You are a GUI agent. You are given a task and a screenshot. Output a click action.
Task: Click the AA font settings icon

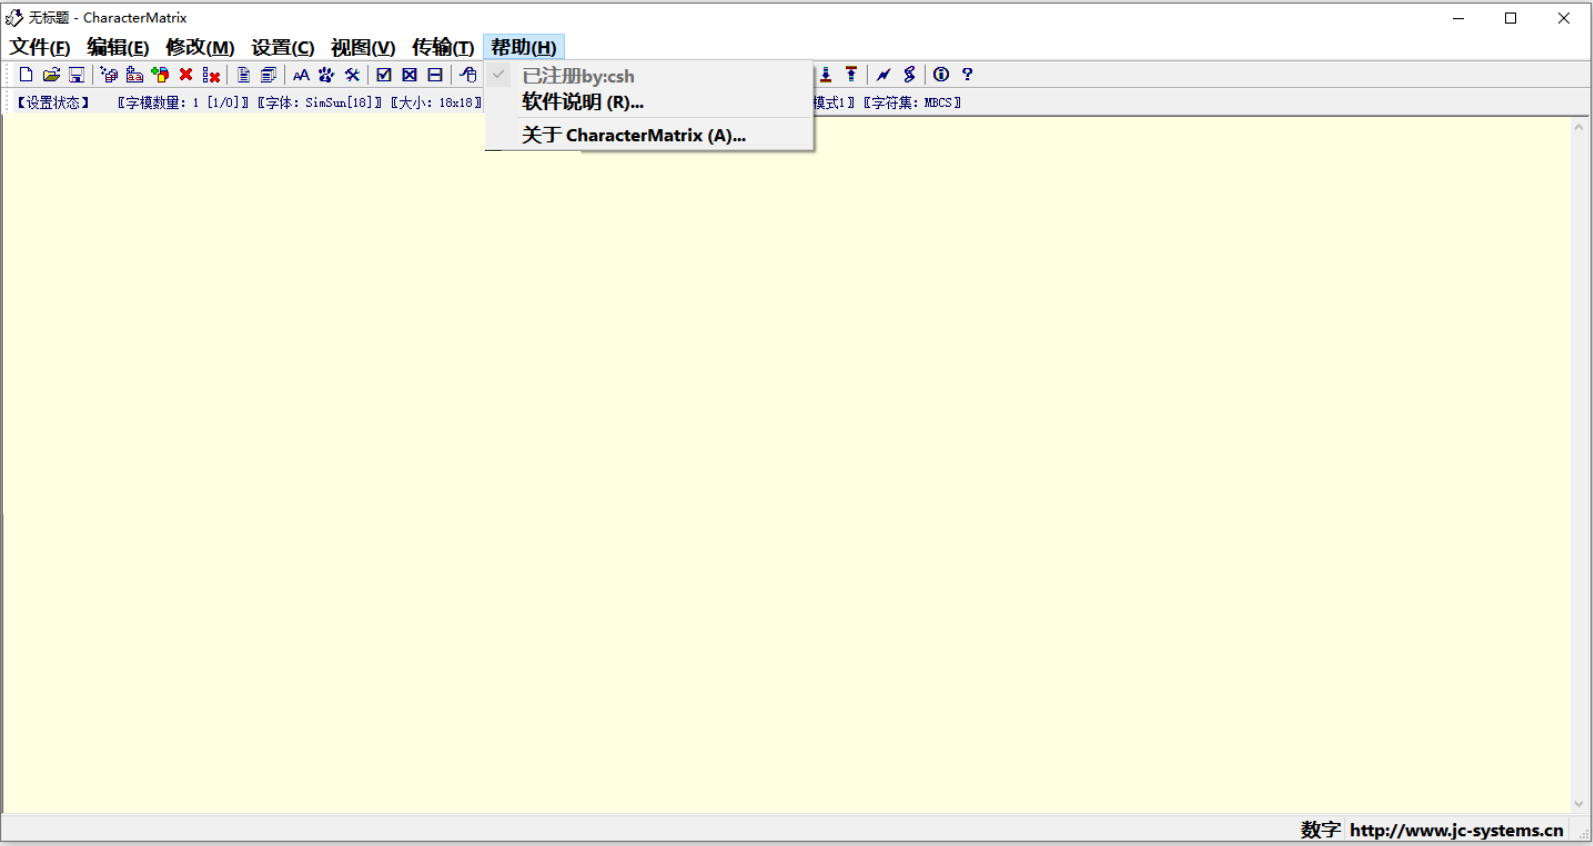[x=300, y=75]
